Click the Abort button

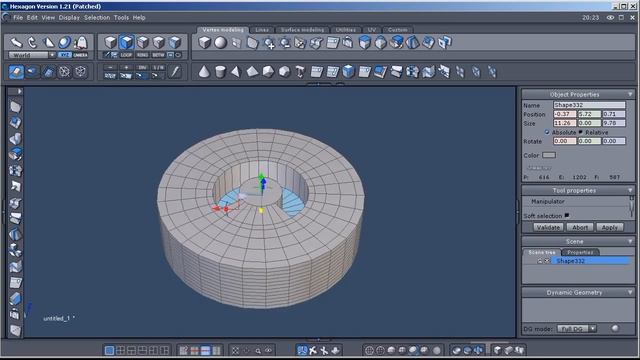coord(580,227)
